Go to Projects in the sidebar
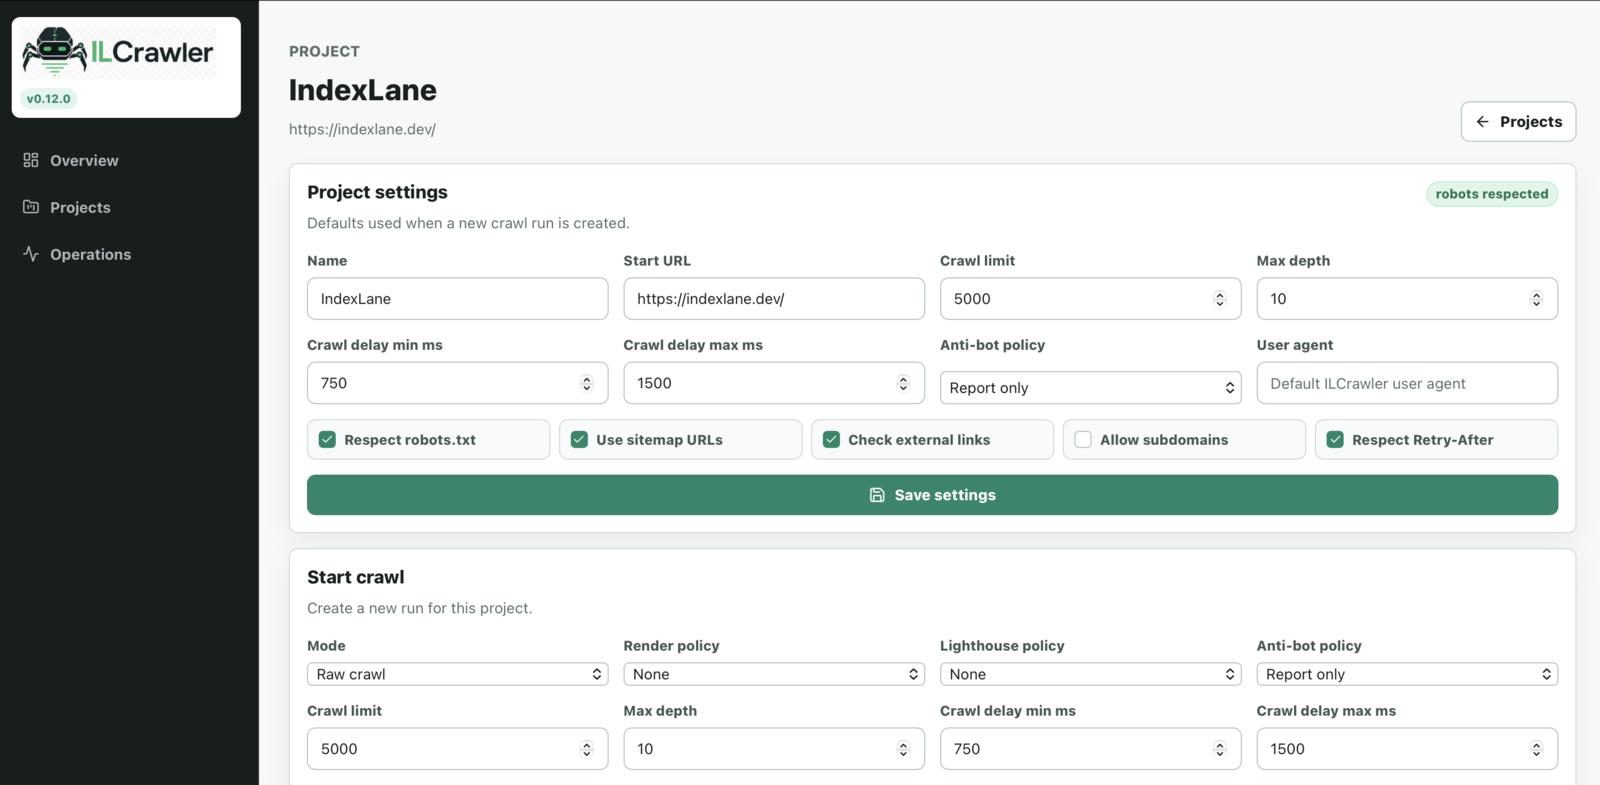The width and height of the screenshot is (1600, 785). click(x=80, y=207)
